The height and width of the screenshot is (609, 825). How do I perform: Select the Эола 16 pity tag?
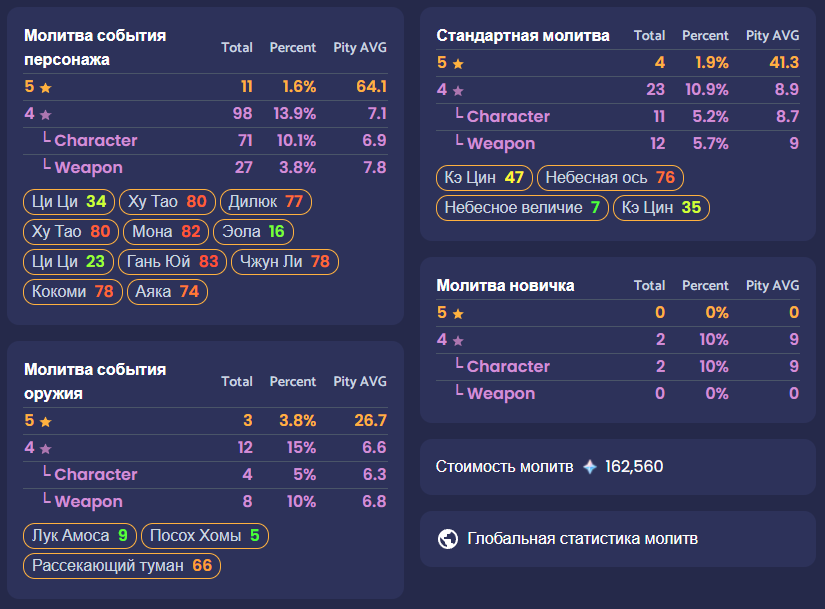click(253, 232)
